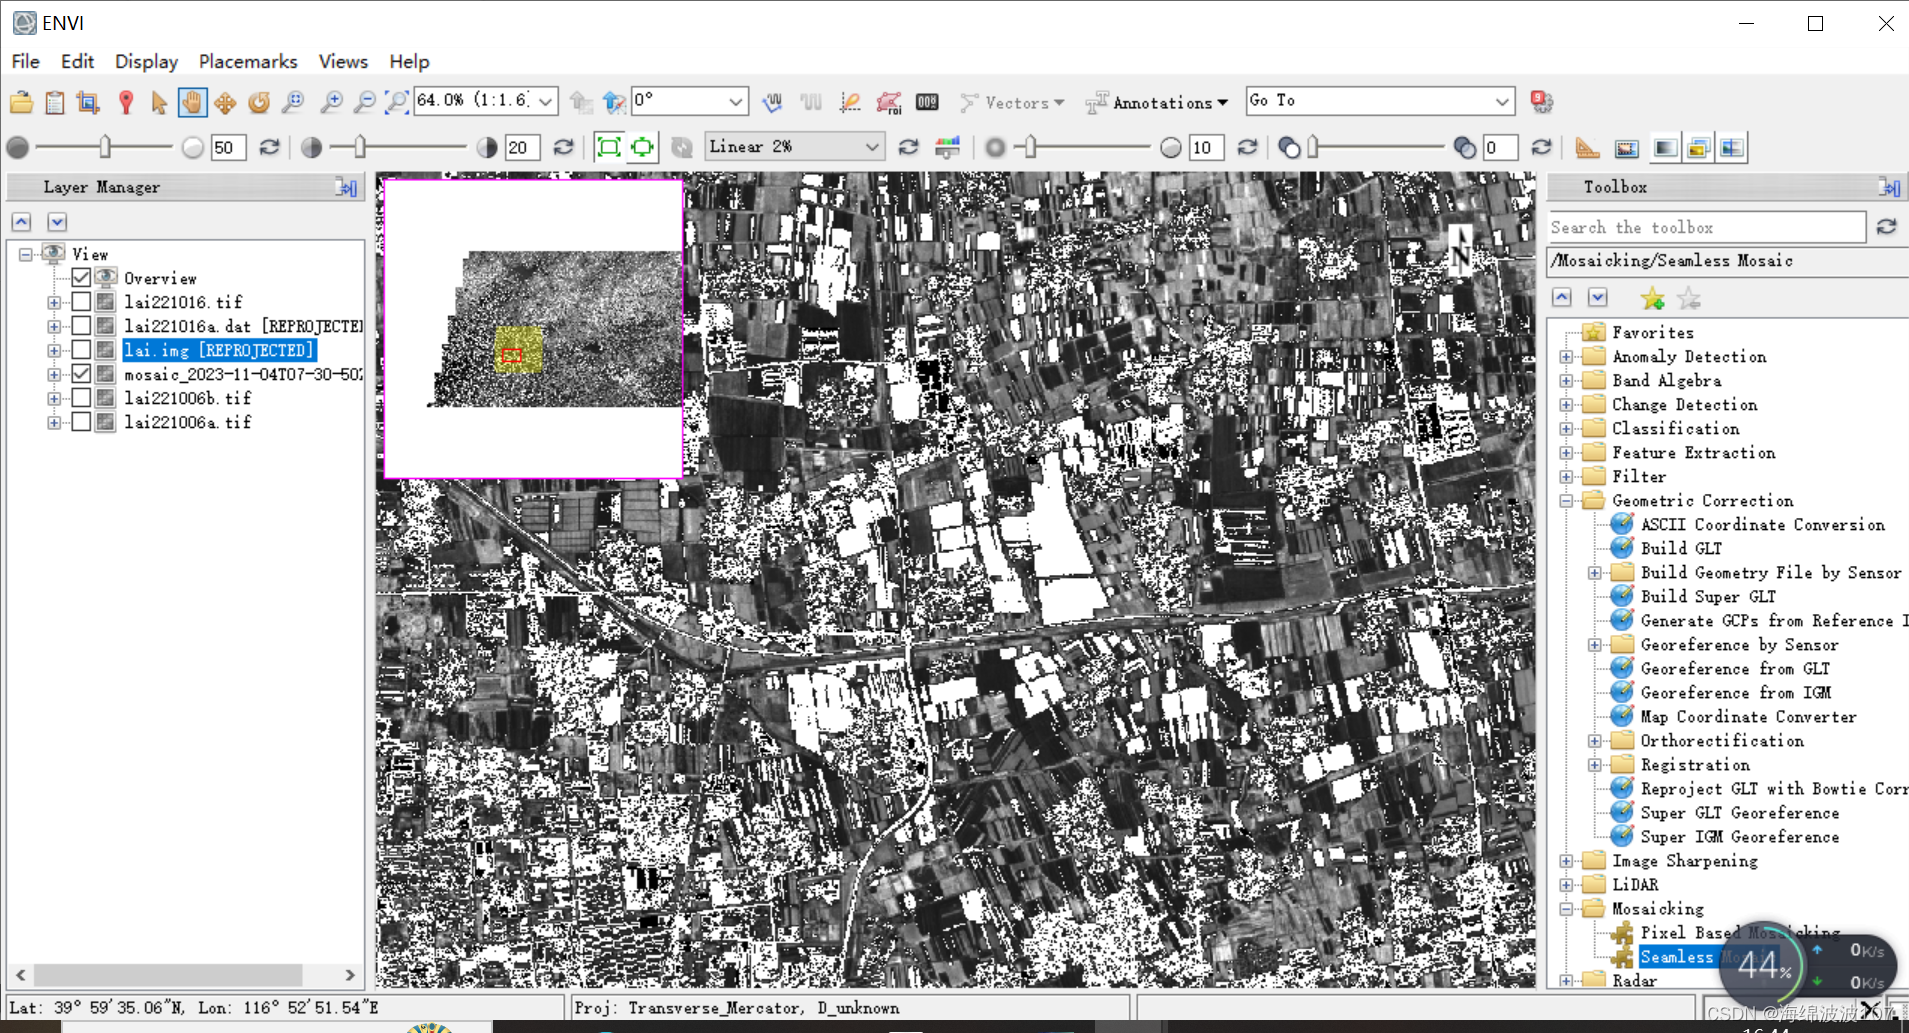This screenshot has height=1033, width=1909.
Task: Enable the lai.img layer checkbox
Action: coord(81,349)
